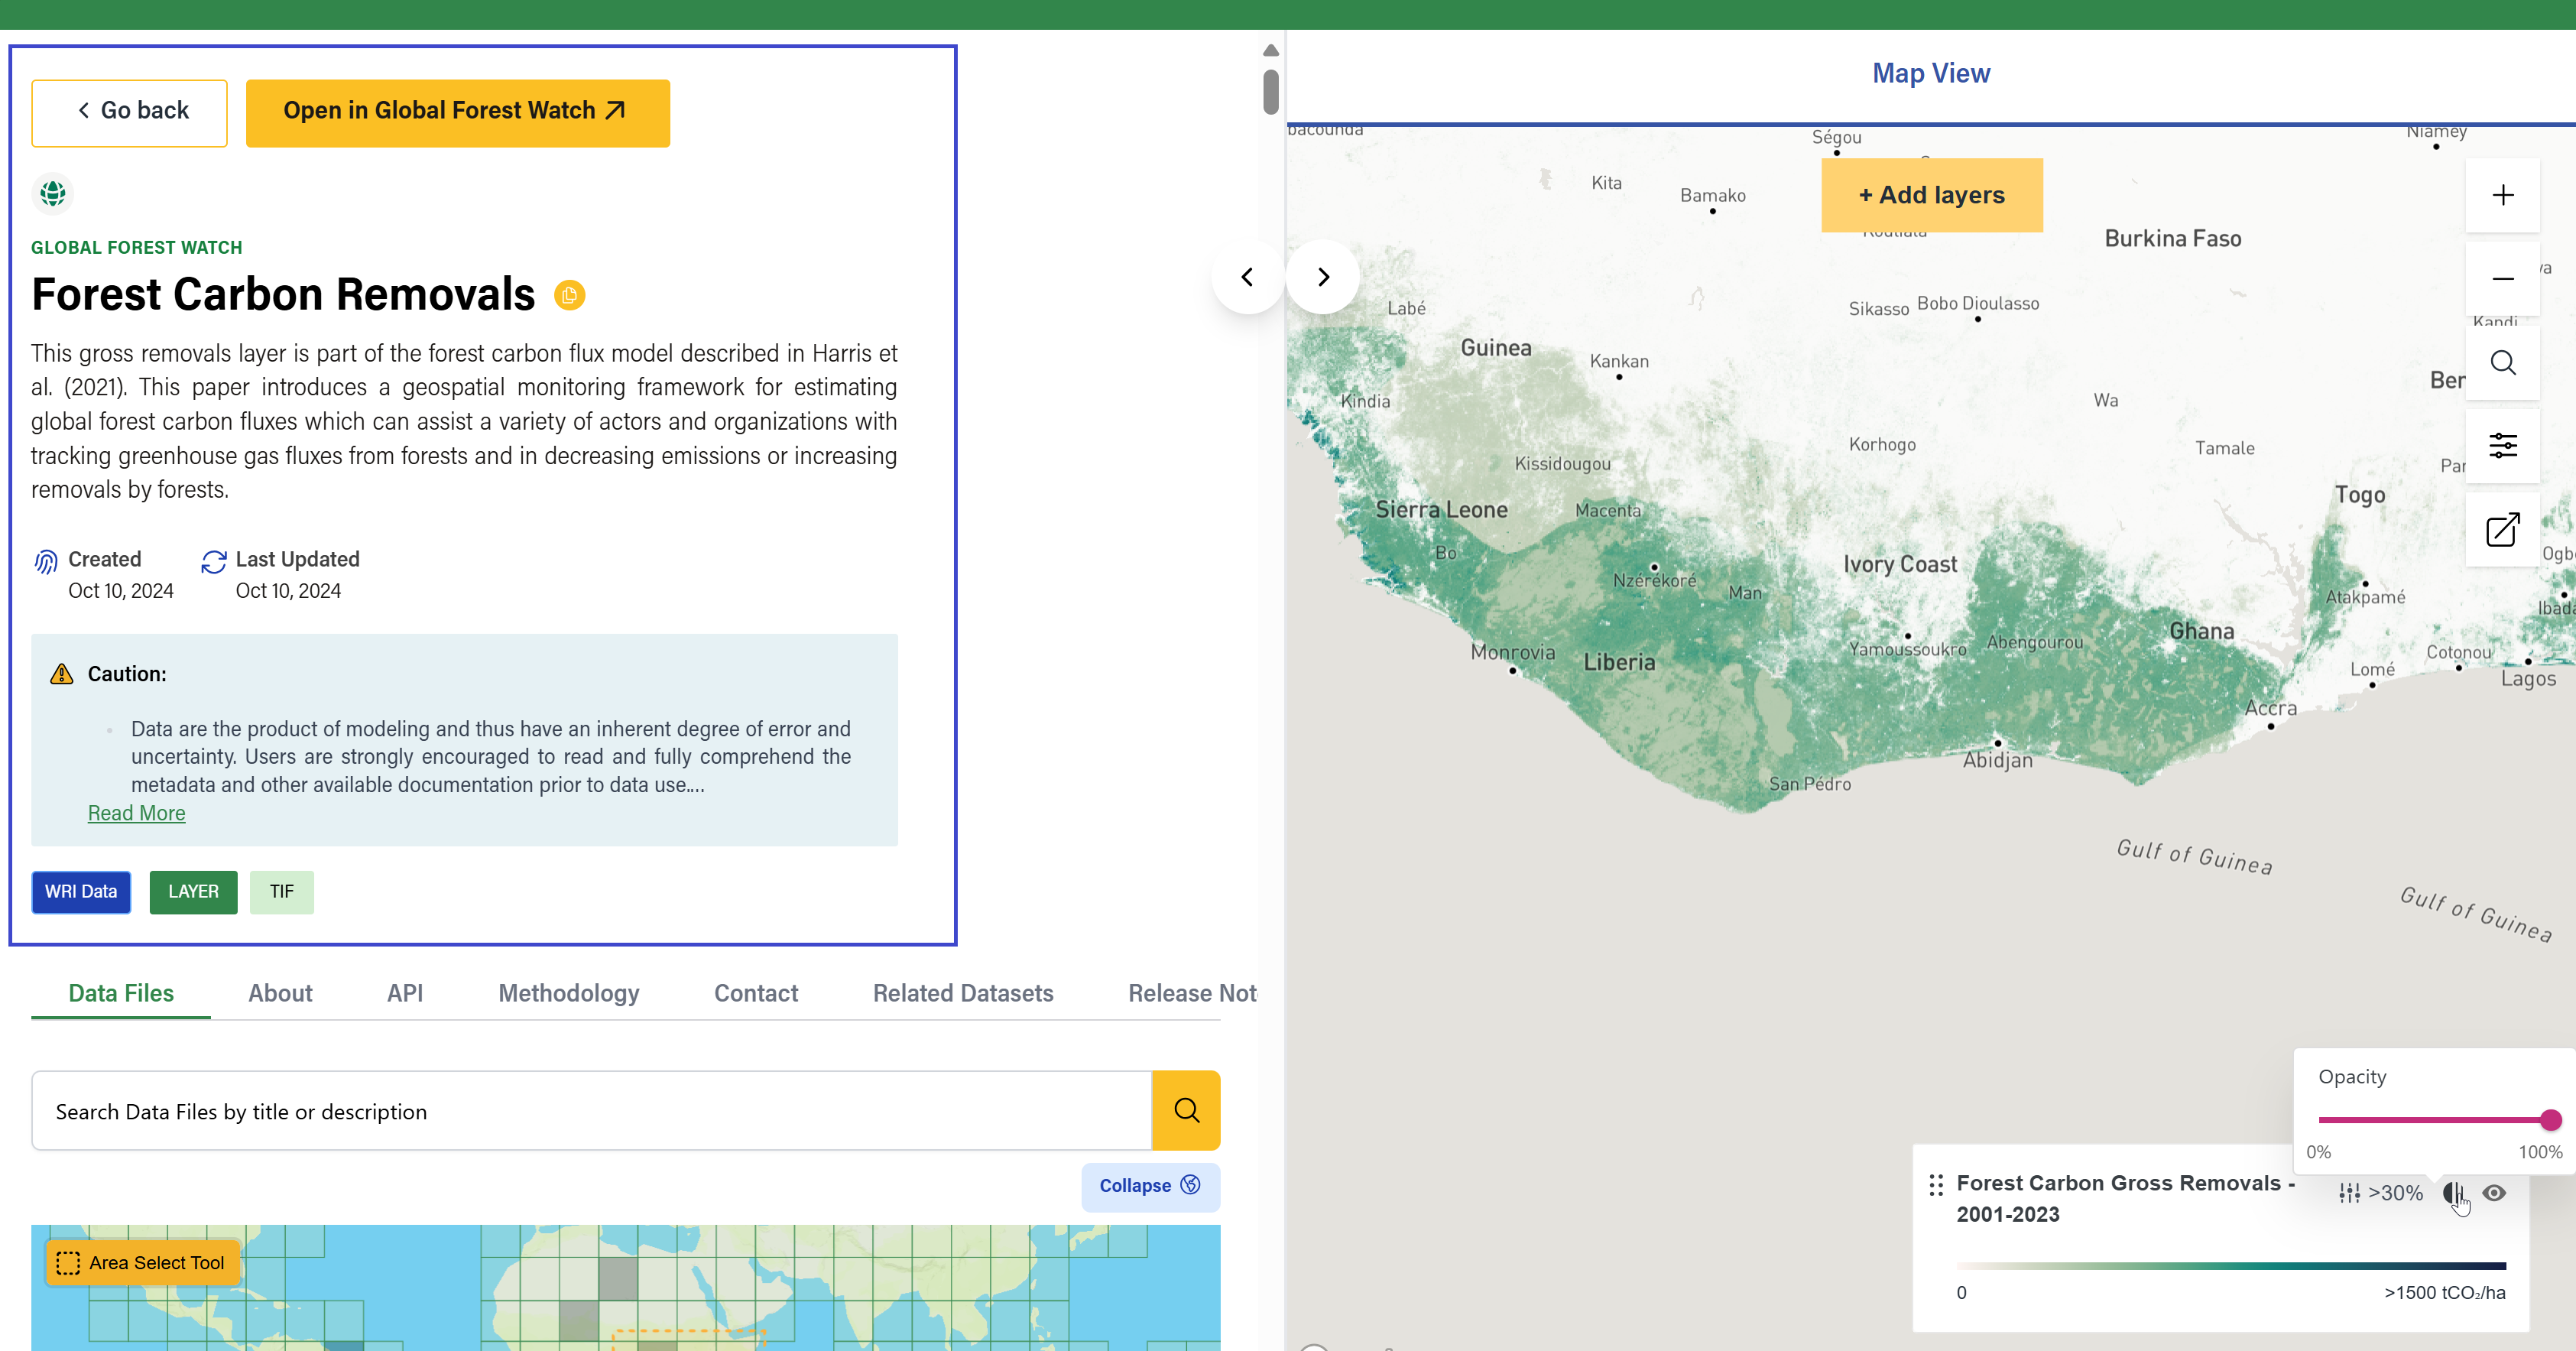The height and width of the screenshot is (1351, 2576).
Task: Open the map settings sliders icon
Action: [2502, 445]
